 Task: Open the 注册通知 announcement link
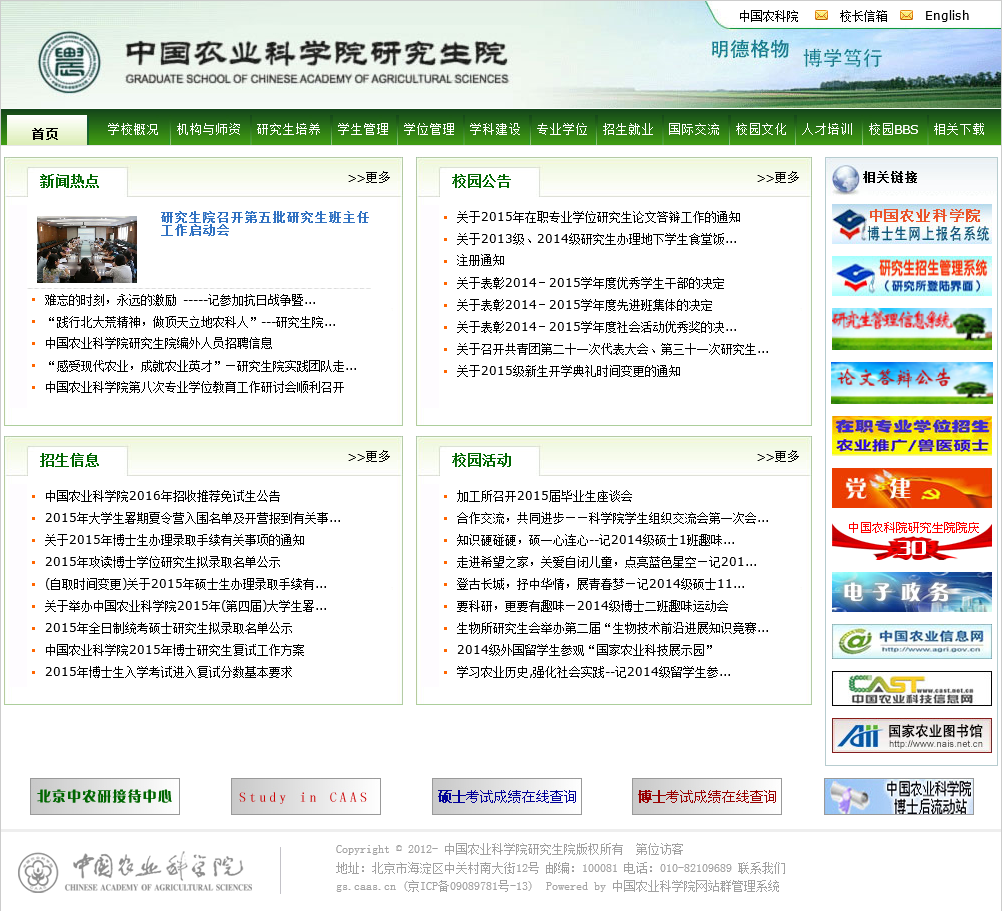point(480,261)
